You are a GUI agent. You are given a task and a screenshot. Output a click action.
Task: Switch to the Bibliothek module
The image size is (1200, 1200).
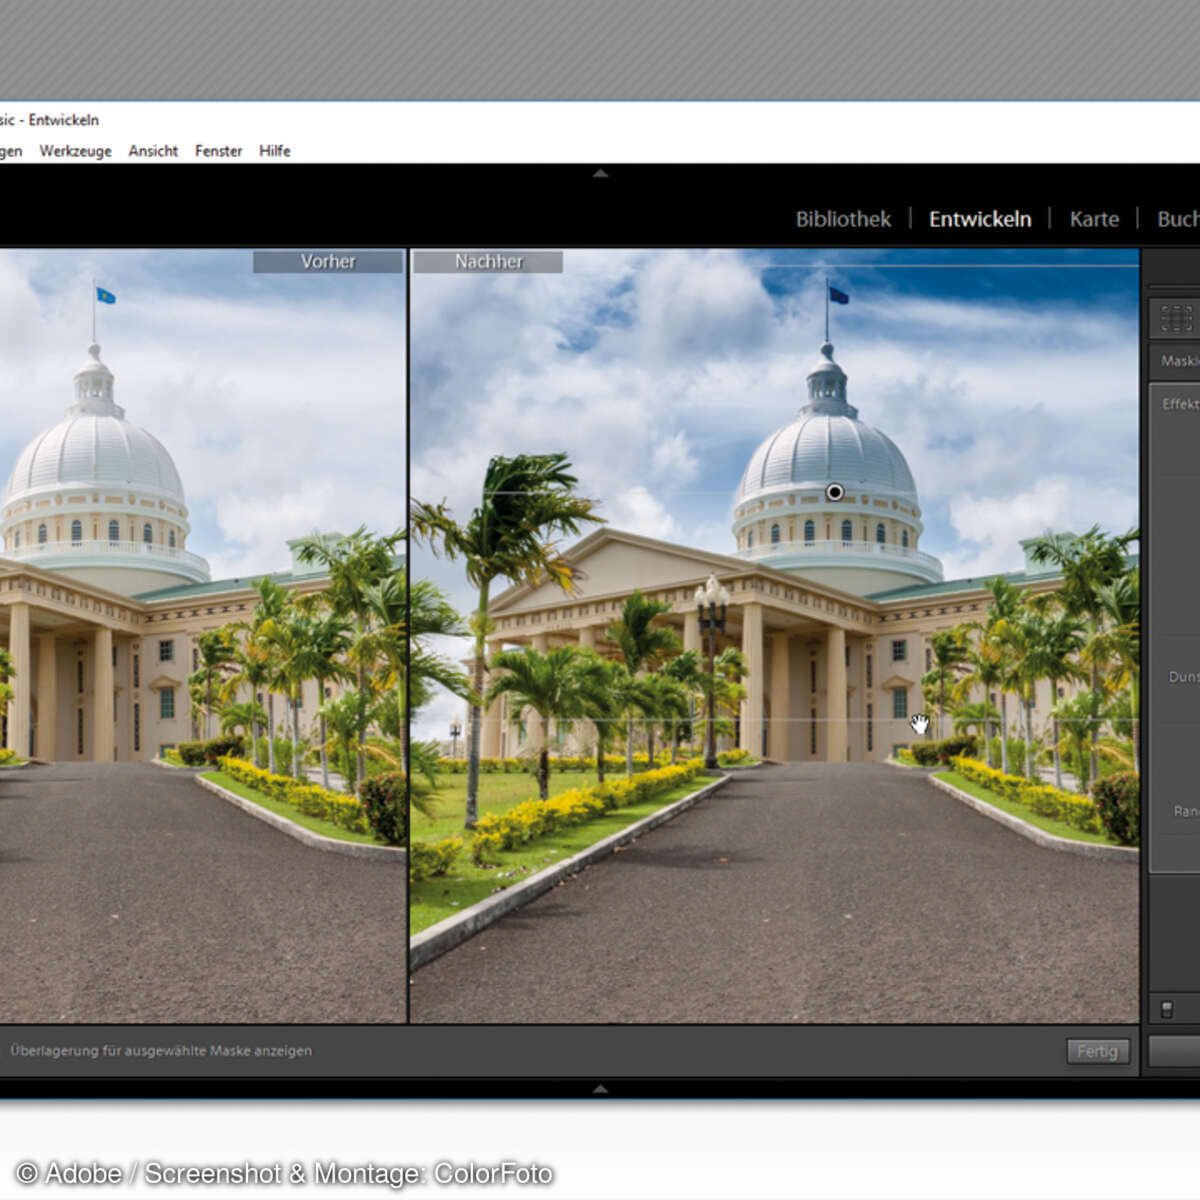pyautogui.click(x=843, y=218)
